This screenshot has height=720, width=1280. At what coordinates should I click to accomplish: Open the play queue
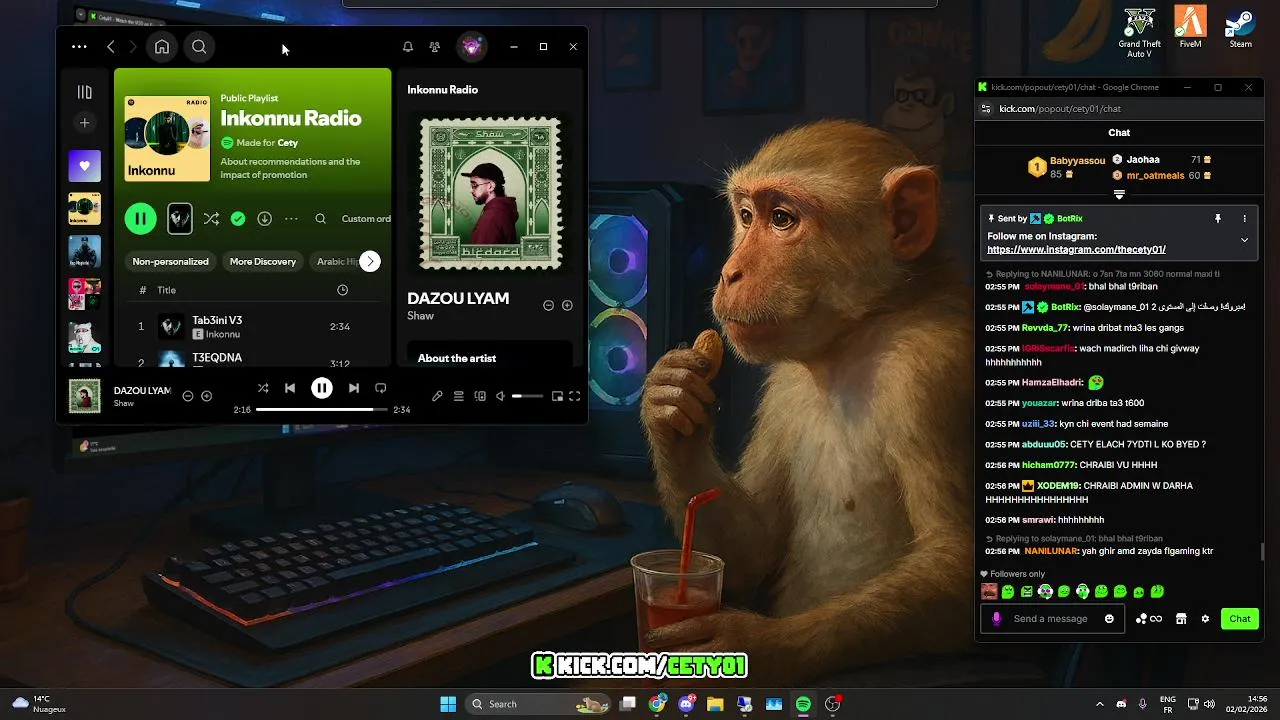pyautogui.click(x=459, y=396)
